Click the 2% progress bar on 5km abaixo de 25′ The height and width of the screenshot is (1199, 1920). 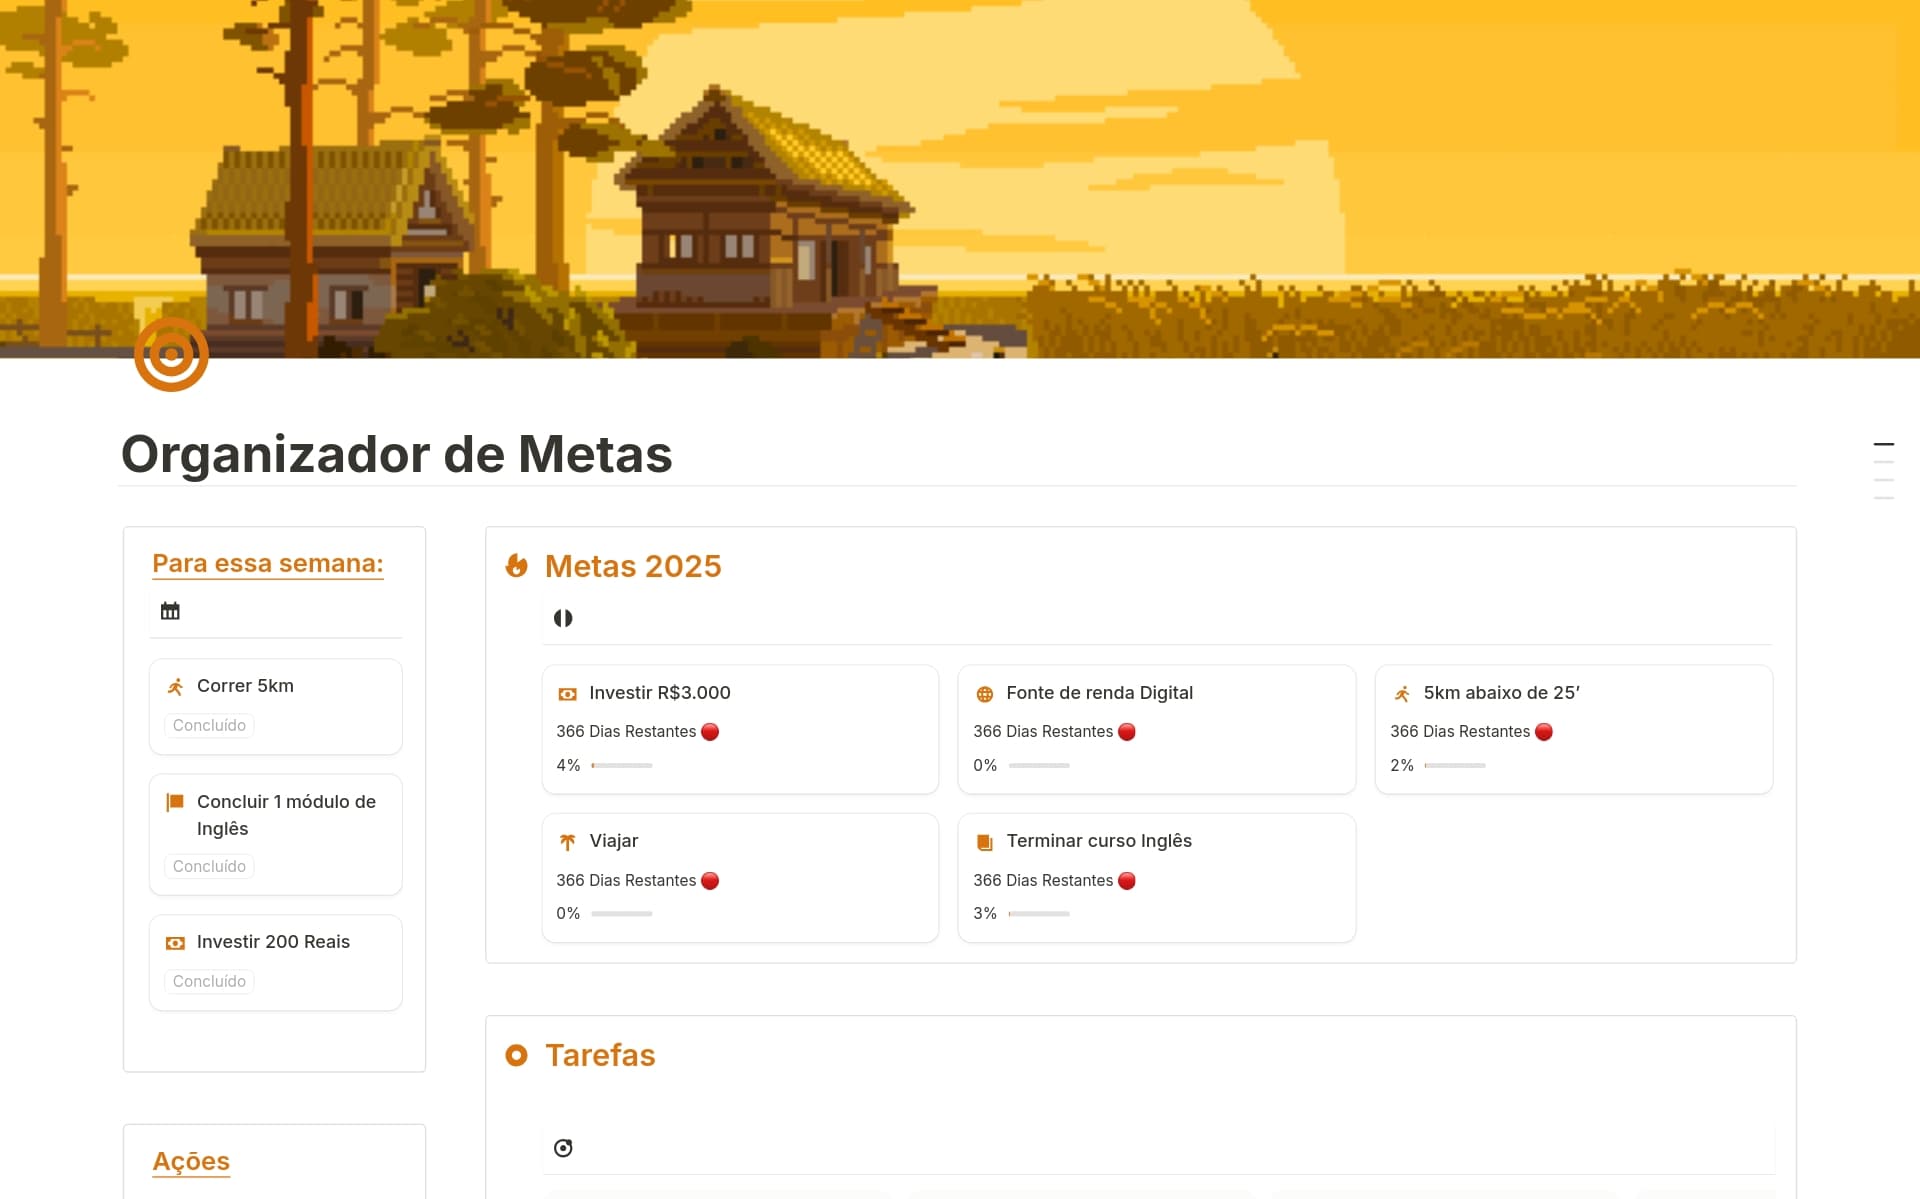click(1455, 765)
